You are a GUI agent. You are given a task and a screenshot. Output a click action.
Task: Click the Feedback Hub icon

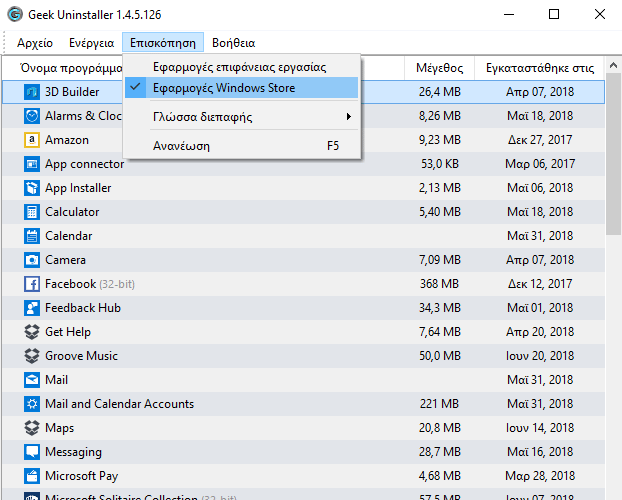pyautogui.click(x=32, y=308)
